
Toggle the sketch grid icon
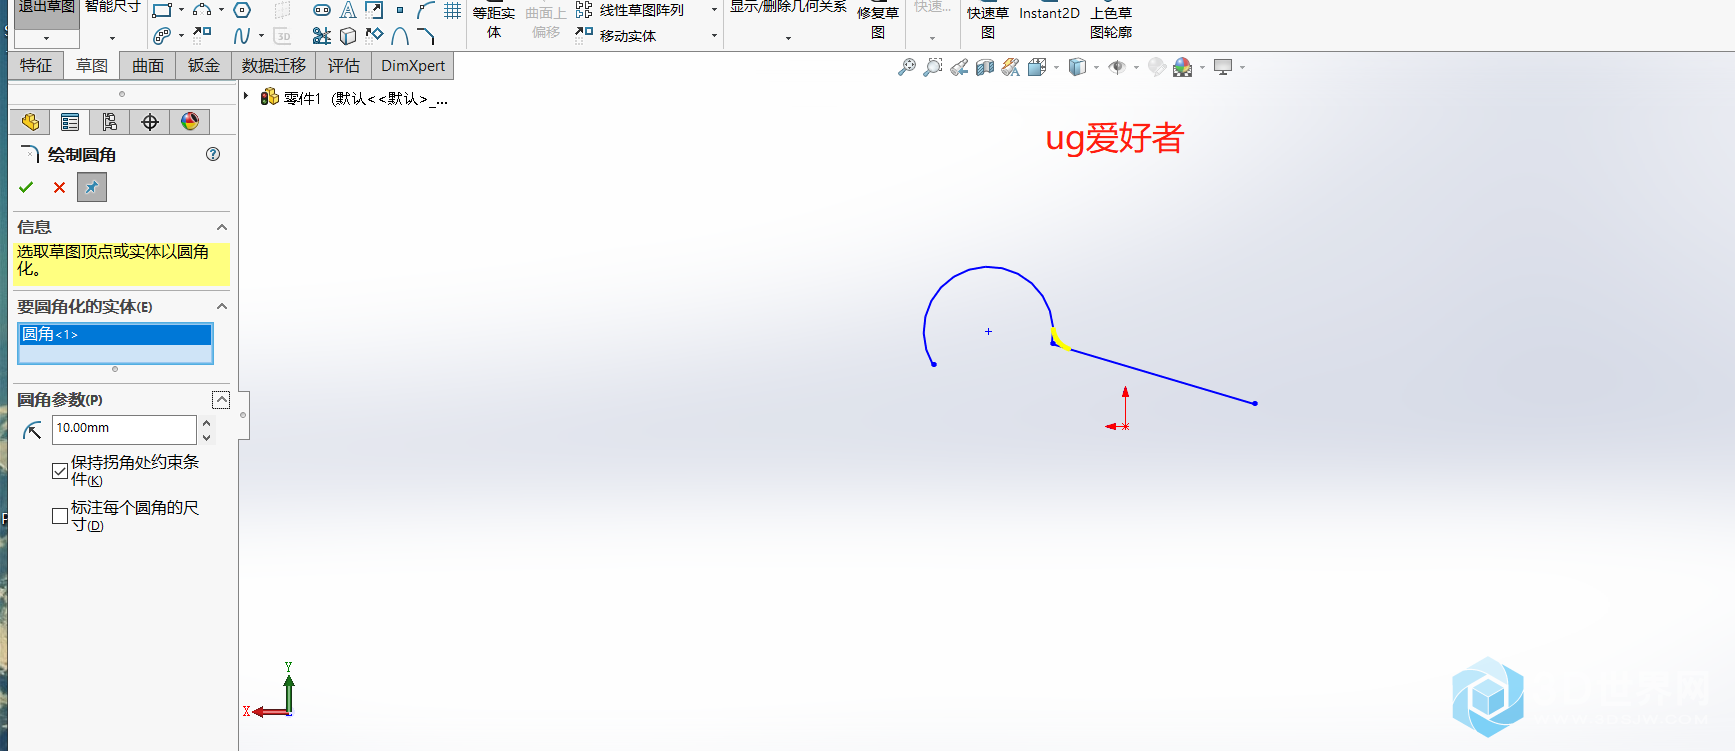pos(452,10)
